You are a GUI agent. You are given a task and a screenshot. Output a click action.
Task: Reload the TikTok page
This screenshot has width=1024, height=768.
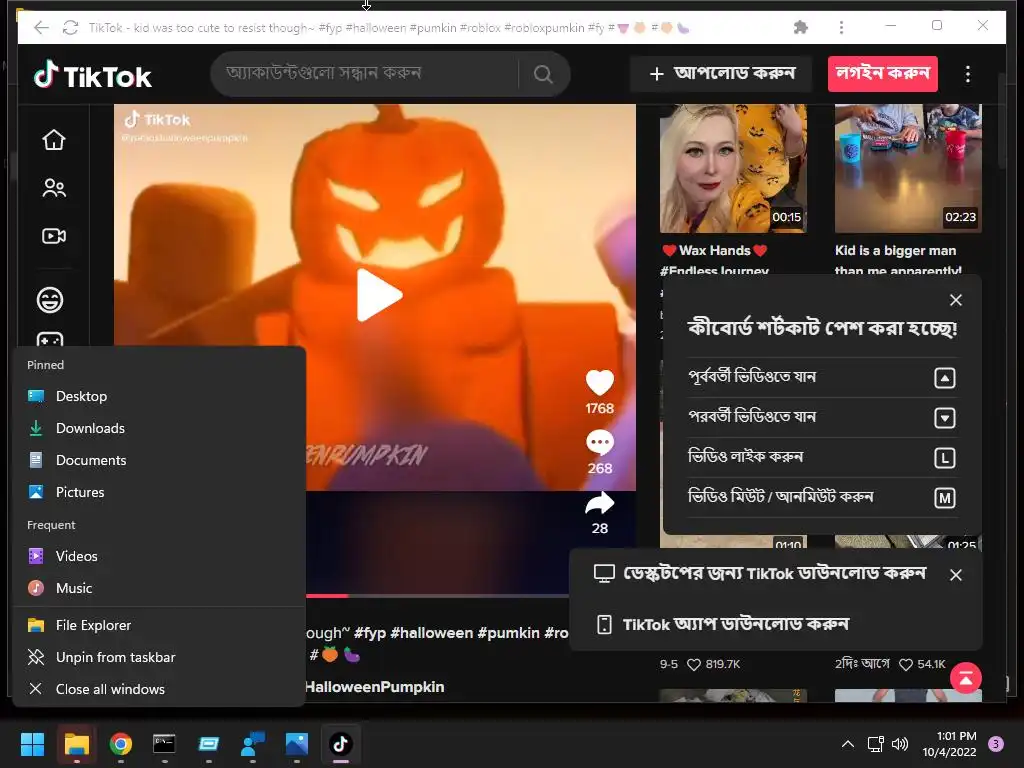click(71, 27)
